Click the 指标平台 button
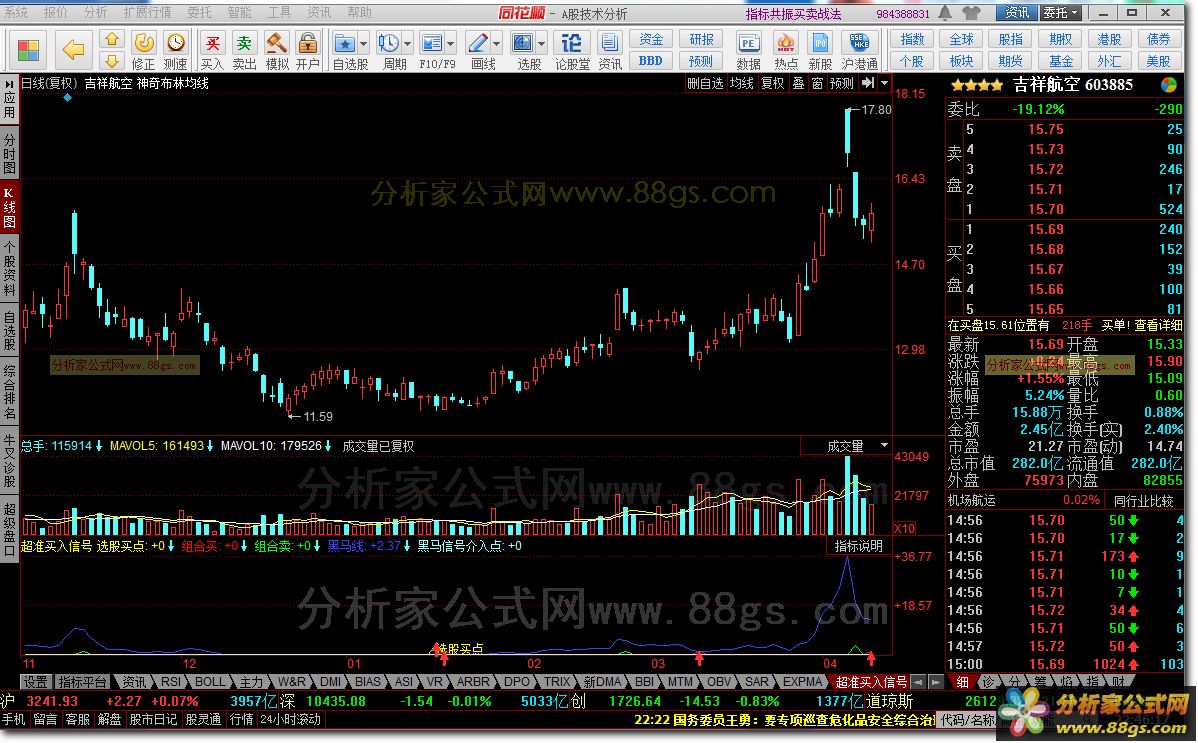Image resolution: width=1198 pixels, height=743 pixels. 82,681
